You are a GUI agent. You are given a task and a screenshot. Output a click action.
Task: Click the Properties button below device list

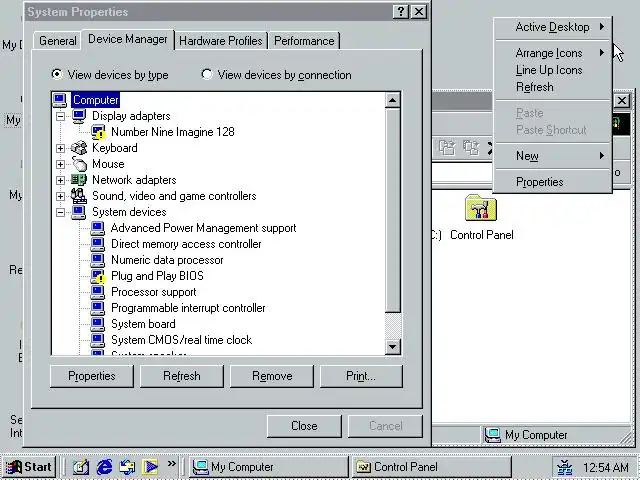(92, 376)
